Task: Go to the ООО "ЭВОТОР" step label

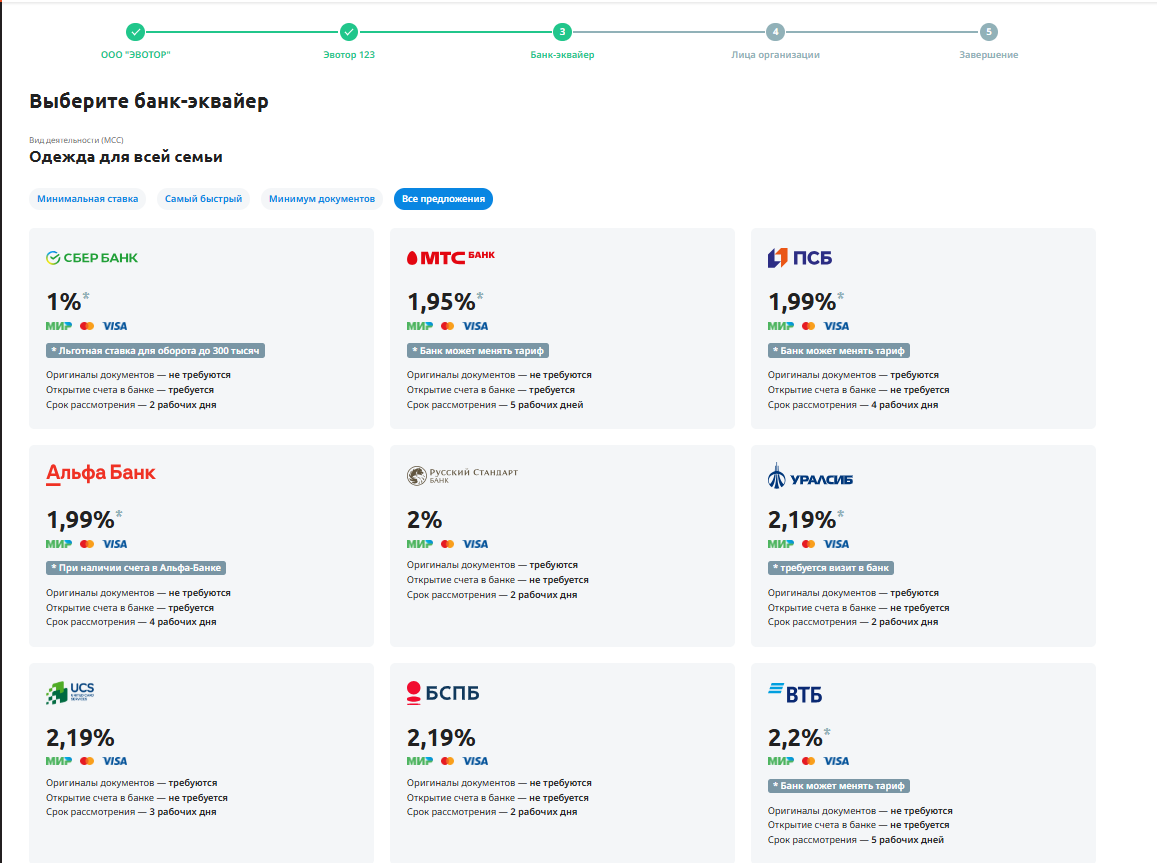Action: coord(136,55)
